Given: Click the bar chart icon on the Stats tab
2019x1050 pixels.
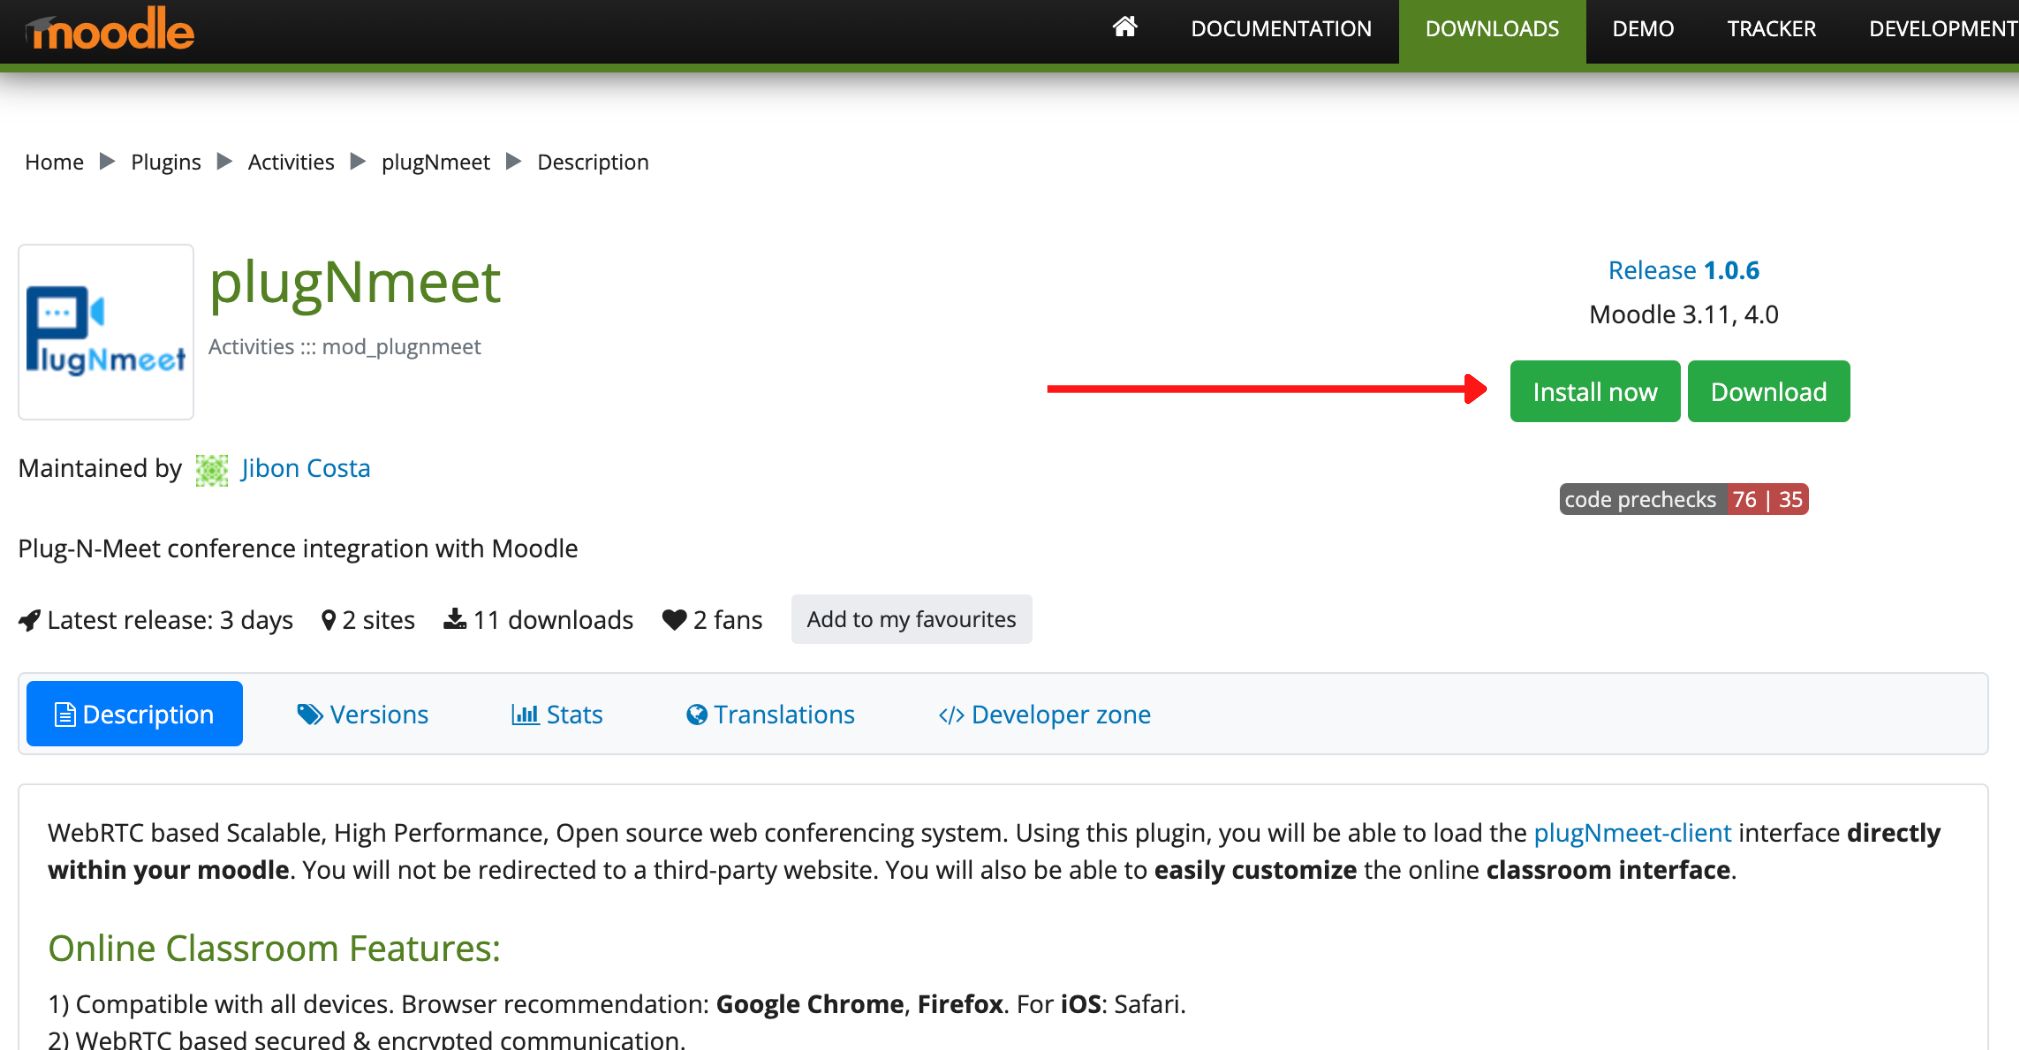Looking at the screenshot, I should pos(527,714).
